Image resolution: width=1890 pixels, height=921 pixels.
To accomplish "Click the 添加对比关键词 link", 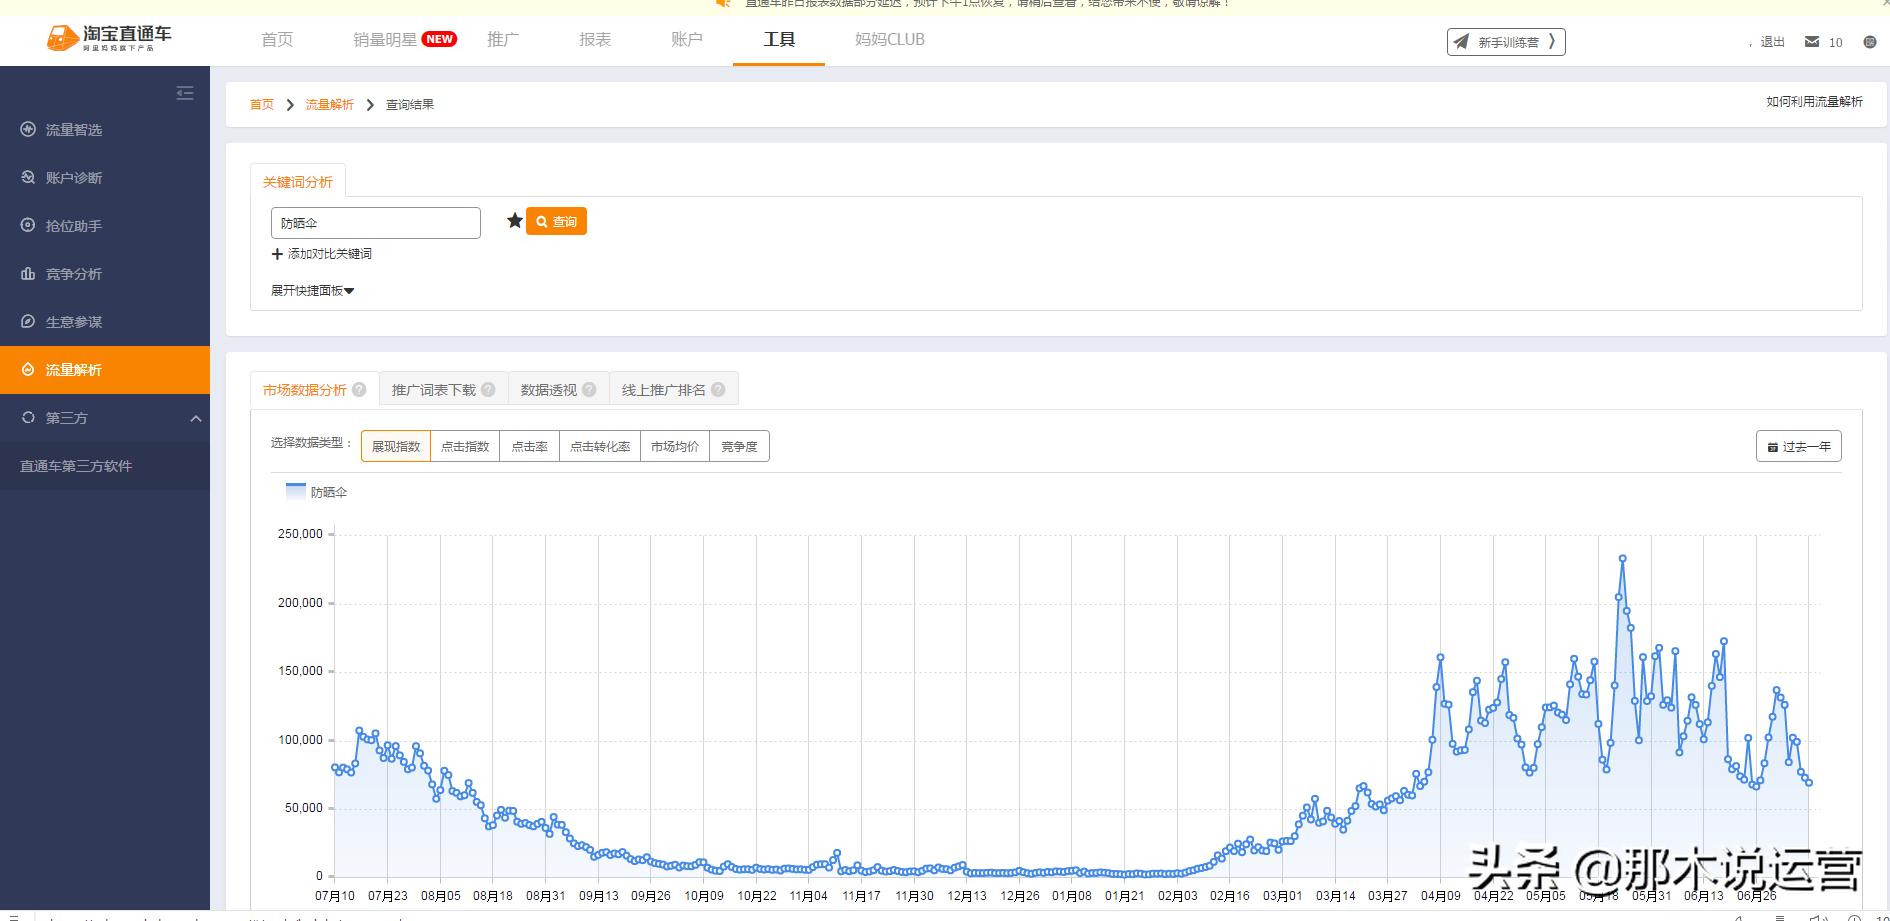I will click(x=322, y=254).
